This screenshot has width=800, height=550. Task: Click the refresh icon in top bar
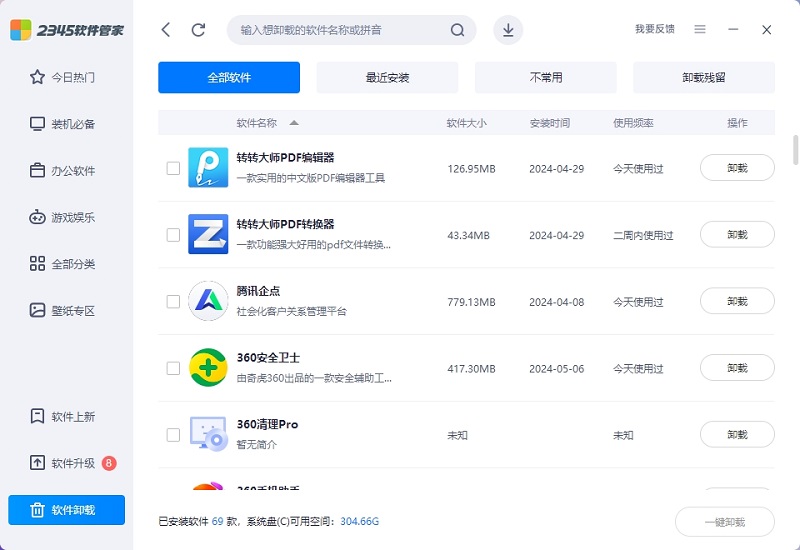pyautogui.click(x=198, y=30)
